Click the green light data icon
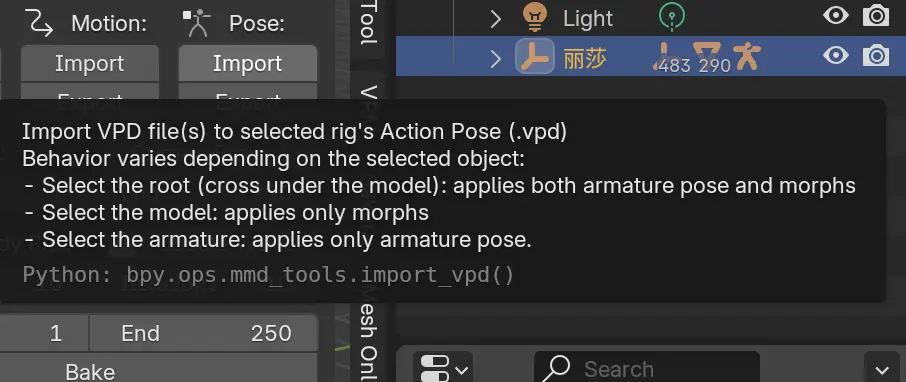906x382 pixels. 671,16
